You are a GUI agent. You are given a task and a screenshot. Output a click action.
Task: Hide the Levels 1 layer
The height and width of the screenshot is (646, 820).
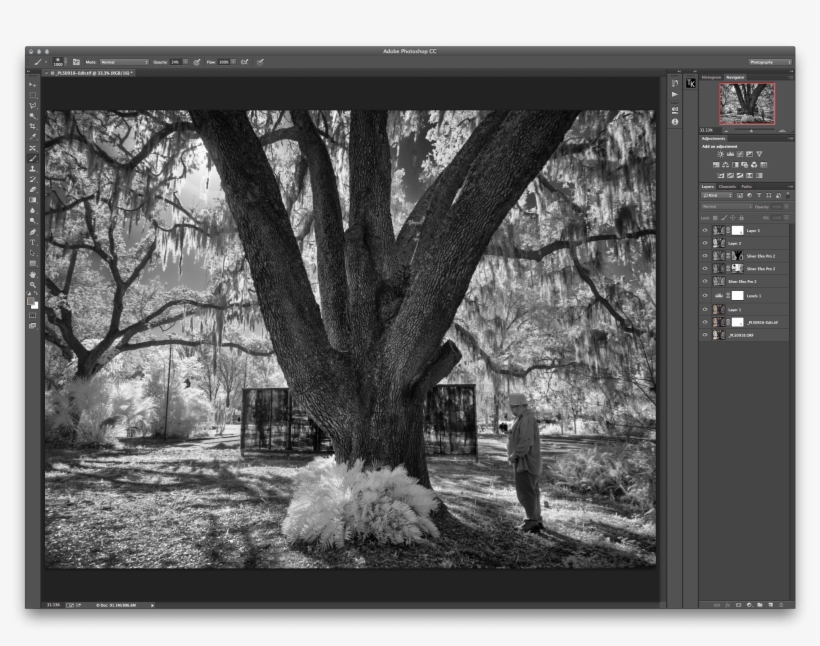(x=705, y=296)
